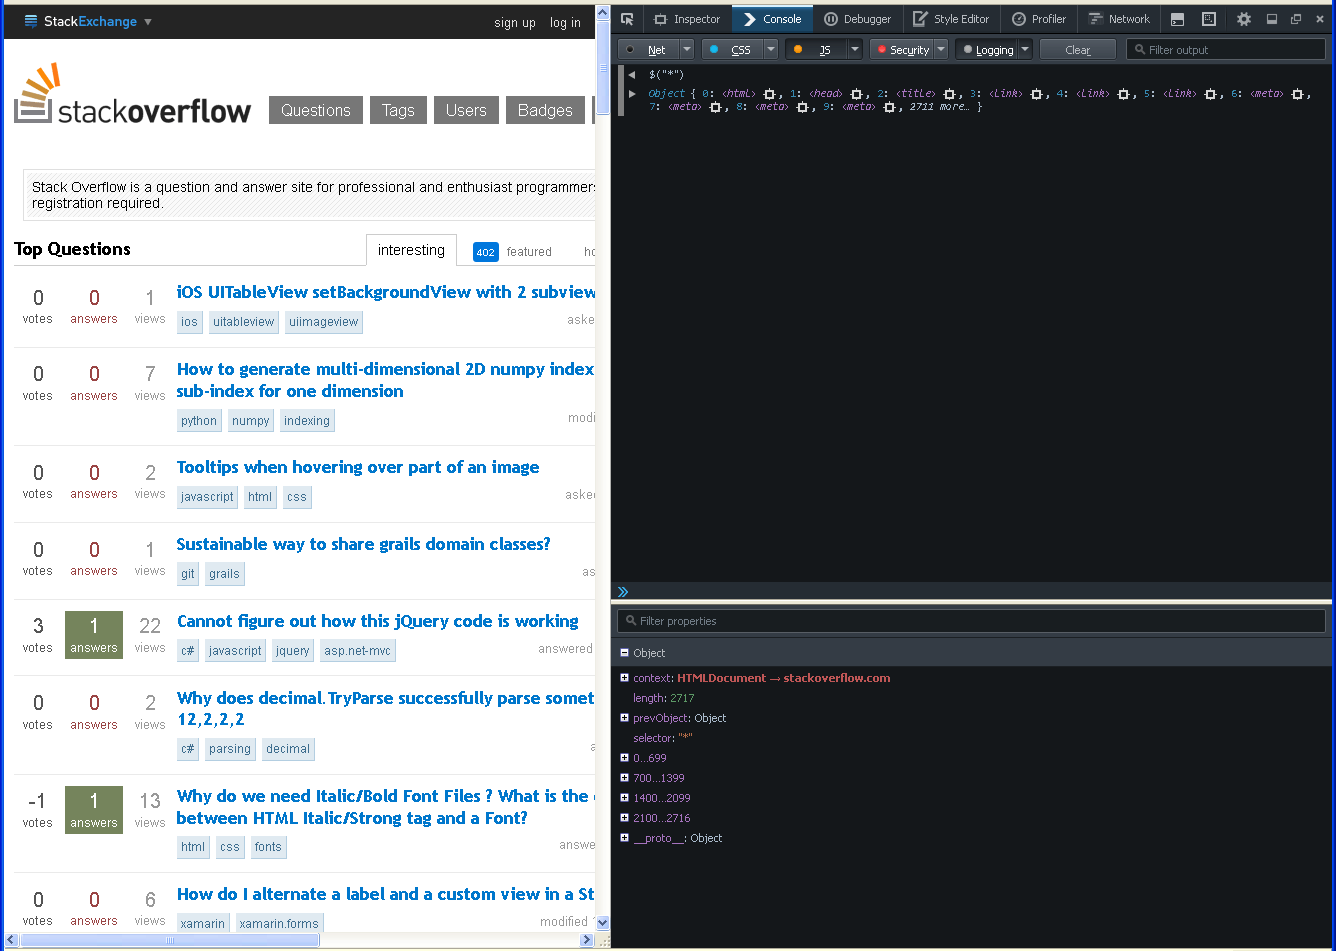Click the StackExchange logo icon
The width and height of the screenshot is (1336, 951).
pos(31,21)
